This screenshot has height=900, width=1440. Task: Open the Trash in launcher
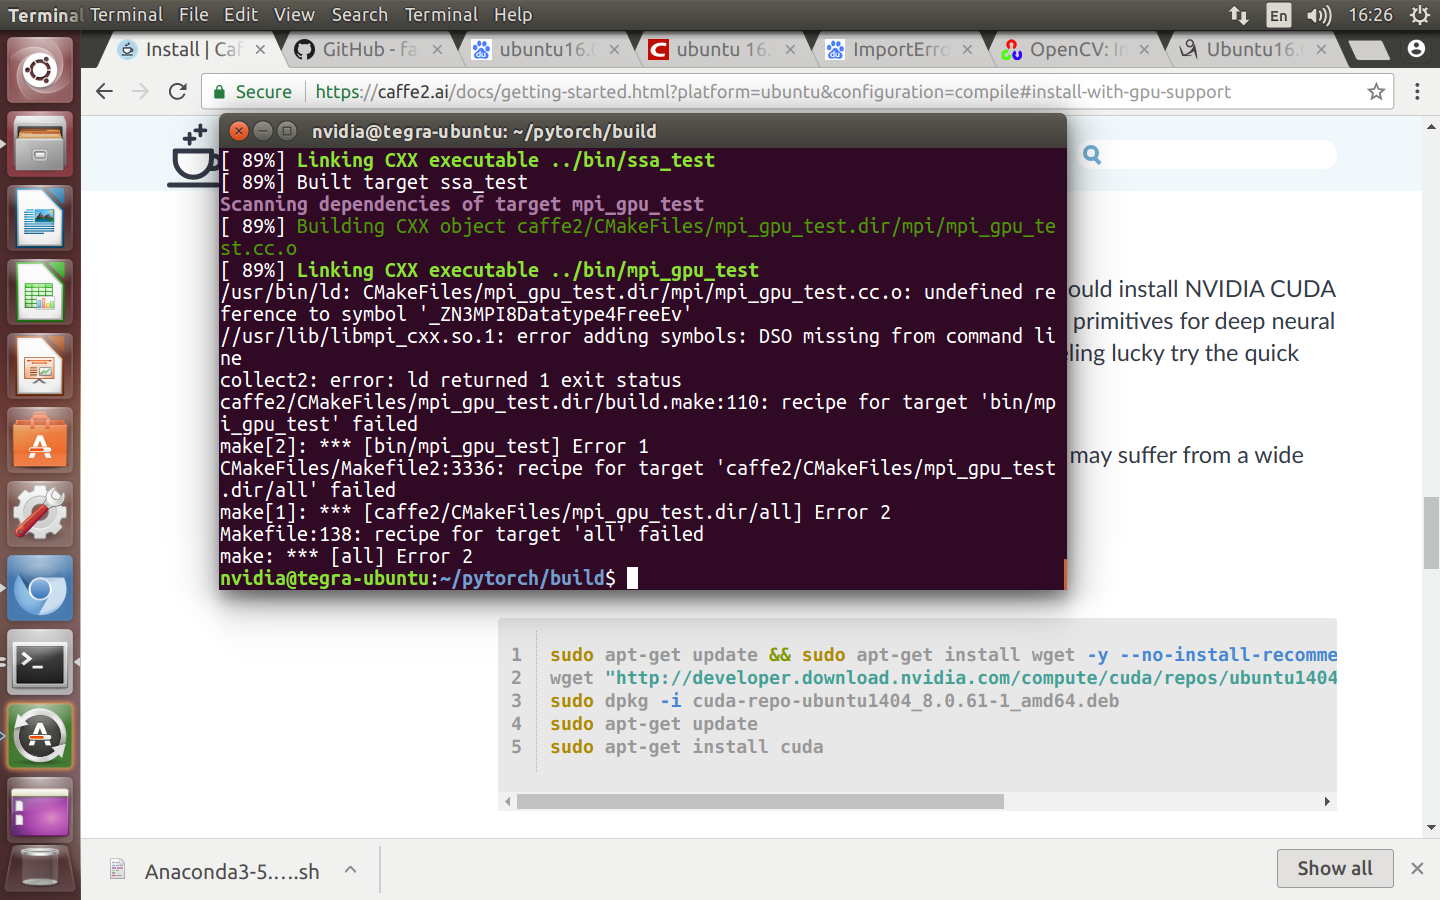pos(40,868)
